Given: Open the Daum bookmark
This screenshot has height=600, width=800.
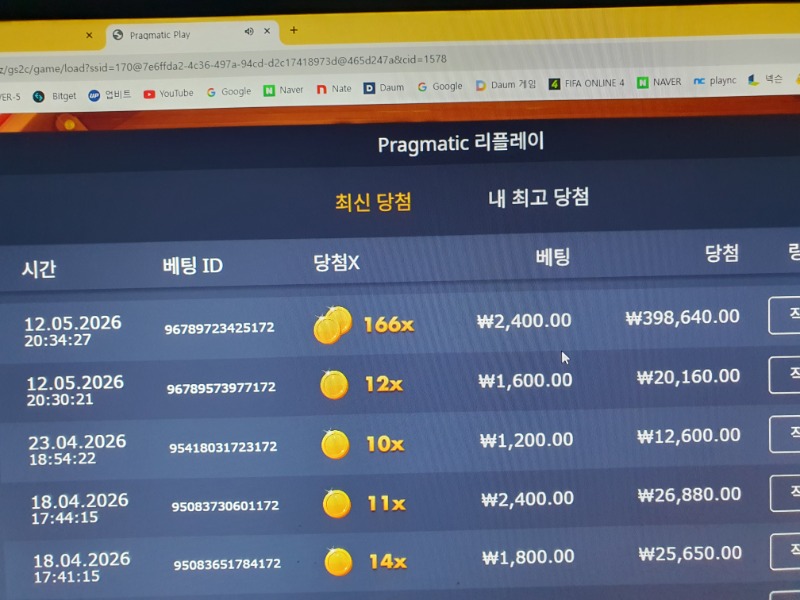Looking at the screenshot, I should pos(384,88).
